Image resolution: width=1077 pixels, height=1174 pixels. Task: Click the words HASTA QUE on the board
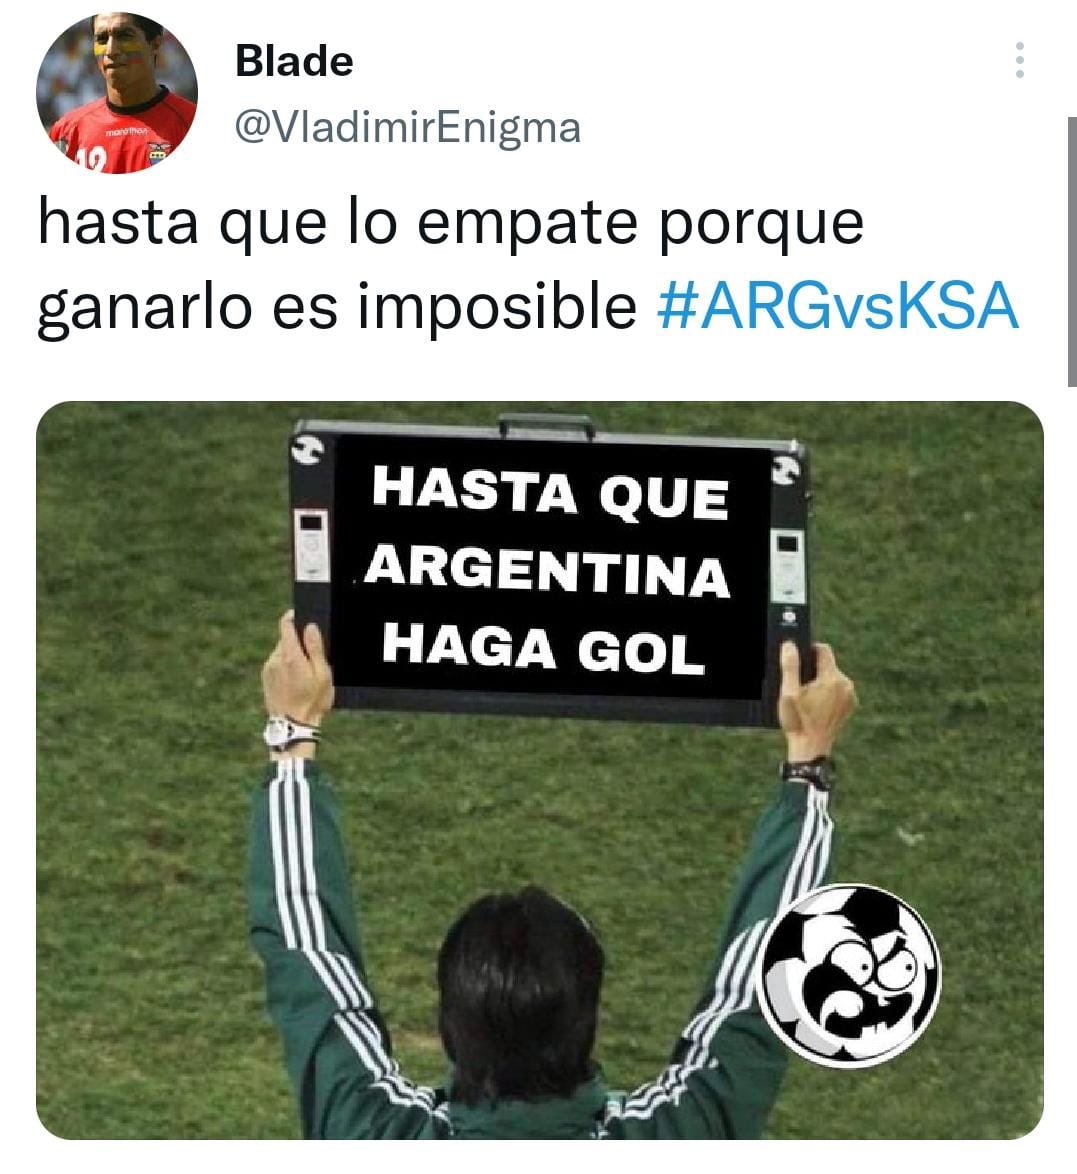click(550, 492)
